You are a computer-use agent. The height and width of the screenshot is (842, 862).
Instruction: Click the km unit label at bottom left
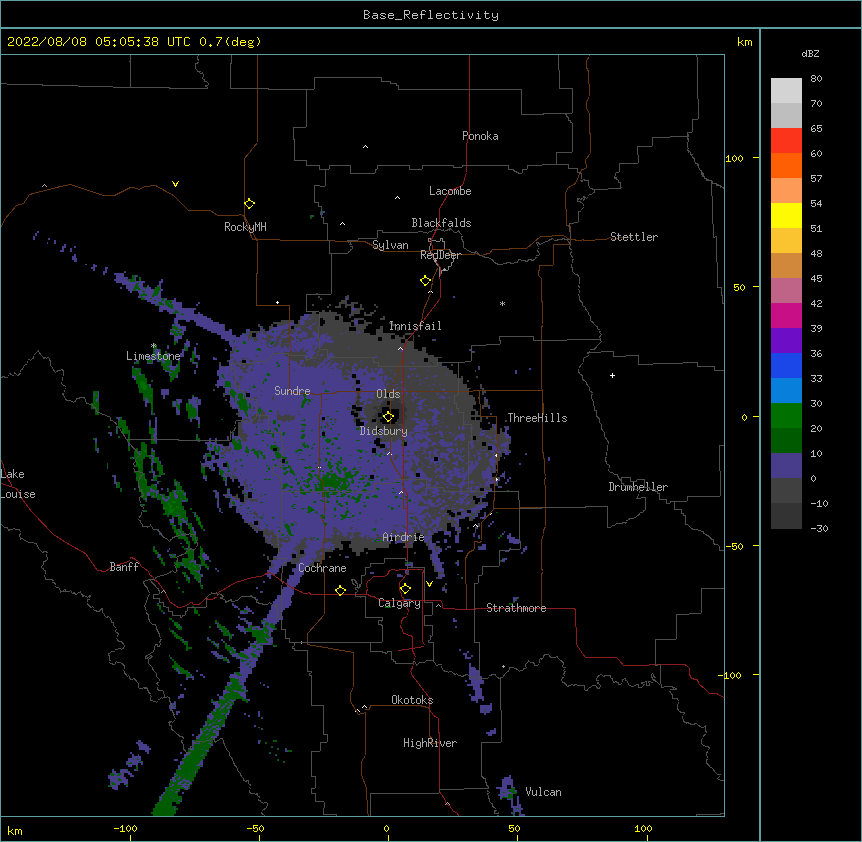coord(15,830)
